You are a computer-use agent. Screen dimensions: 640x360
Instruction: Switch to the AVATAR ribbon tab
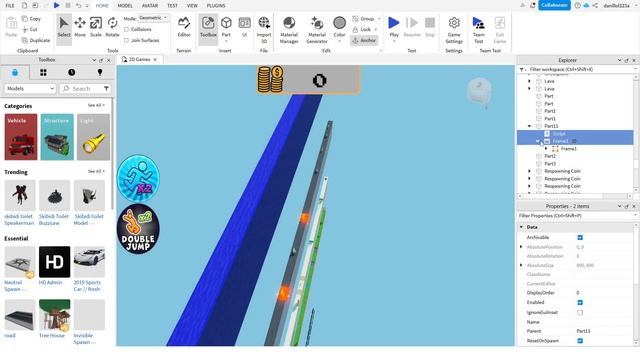[150, 6]
